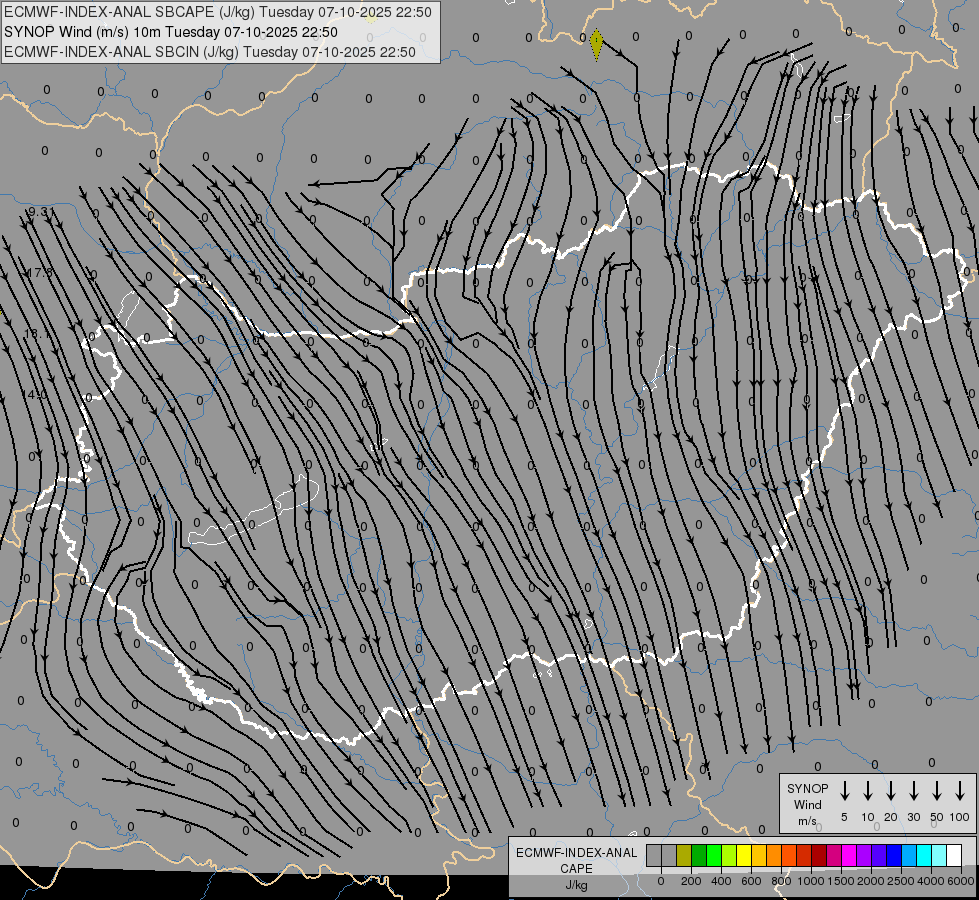Choose the olive CAPE swatch near 200
979x900 pixels.
point(684,855)
